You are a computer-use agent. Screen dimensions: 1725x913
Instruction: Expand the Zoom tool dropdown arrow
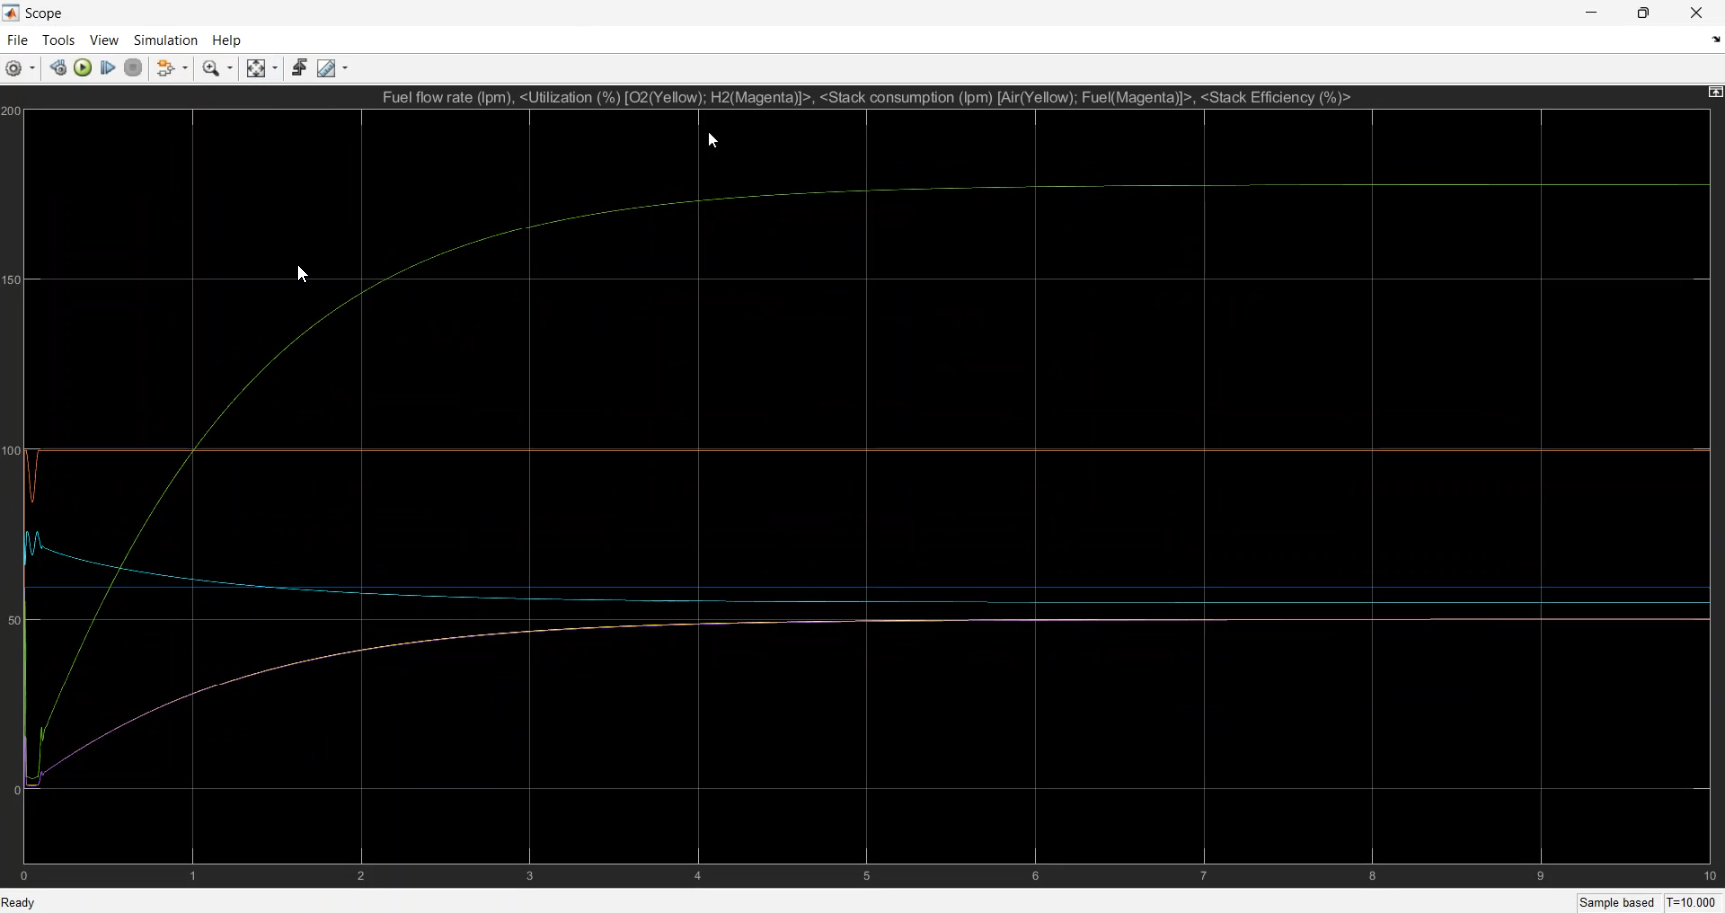click(x=231, y=68)
